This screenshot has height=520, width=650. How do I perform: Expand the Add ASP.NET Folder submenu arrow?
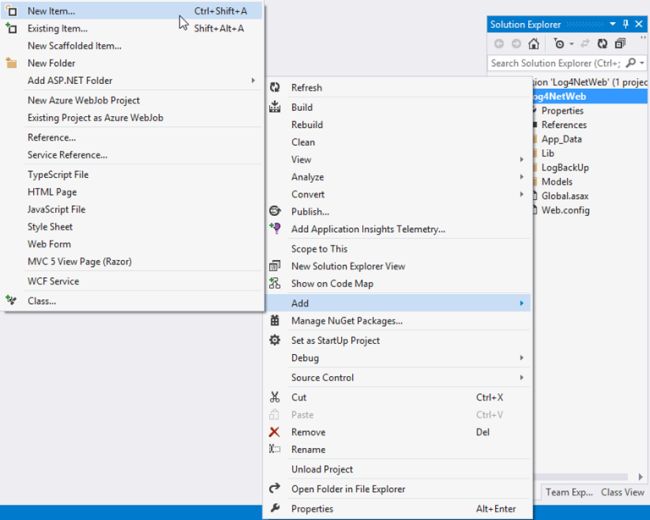[253, 80]
